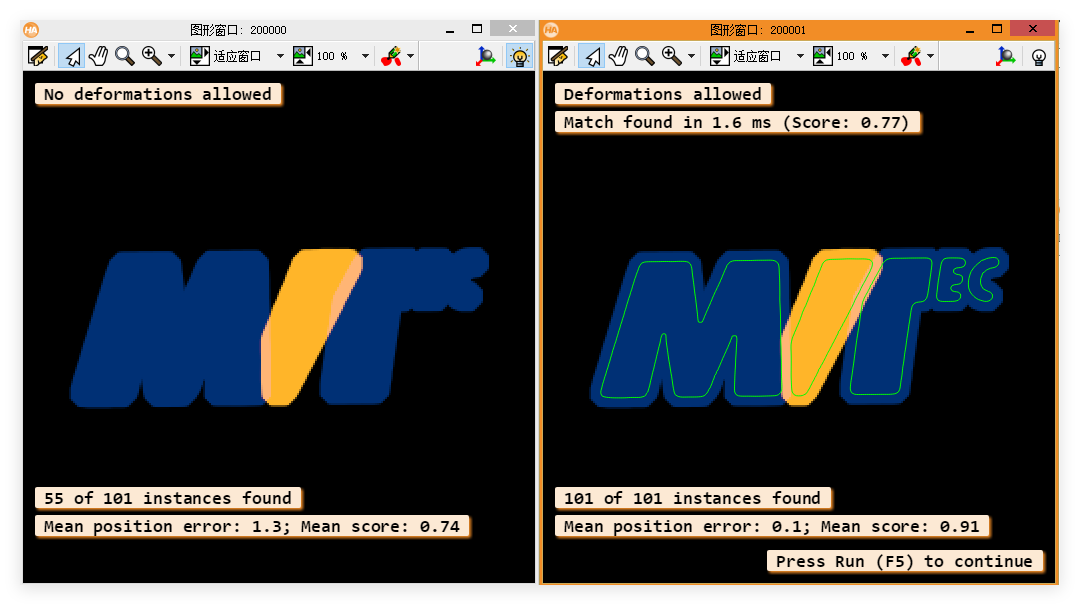Click Press Run (F5) to continue label

pyautogui.click(x=904, y=561)
